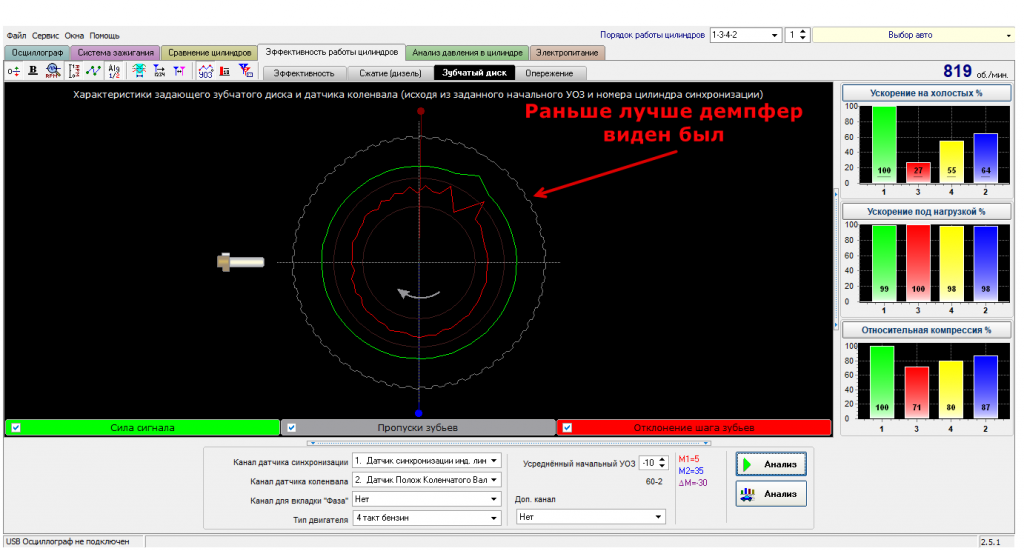Open the Доп. канал dropdown

click(590, 517)
